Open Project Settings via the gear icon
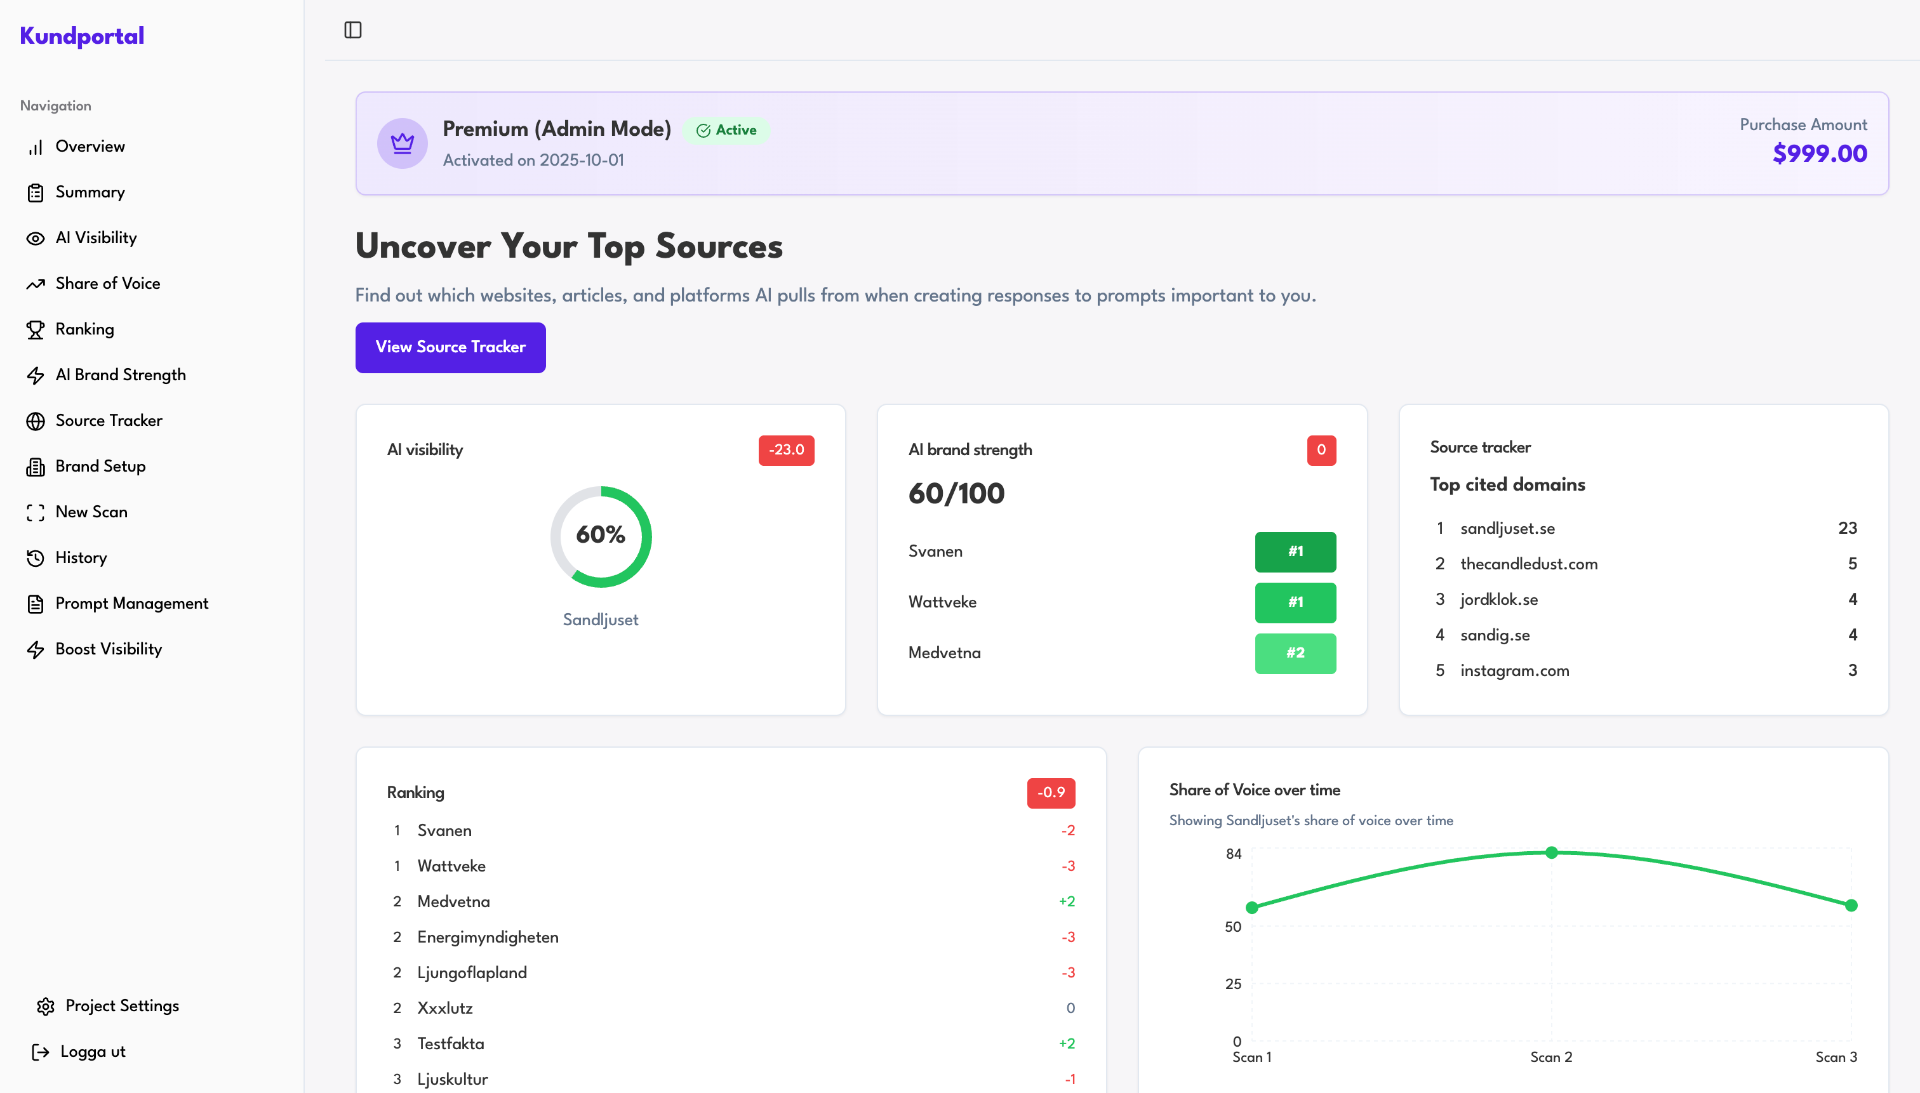The image size is (1920, 1093). pos(44,1005)
